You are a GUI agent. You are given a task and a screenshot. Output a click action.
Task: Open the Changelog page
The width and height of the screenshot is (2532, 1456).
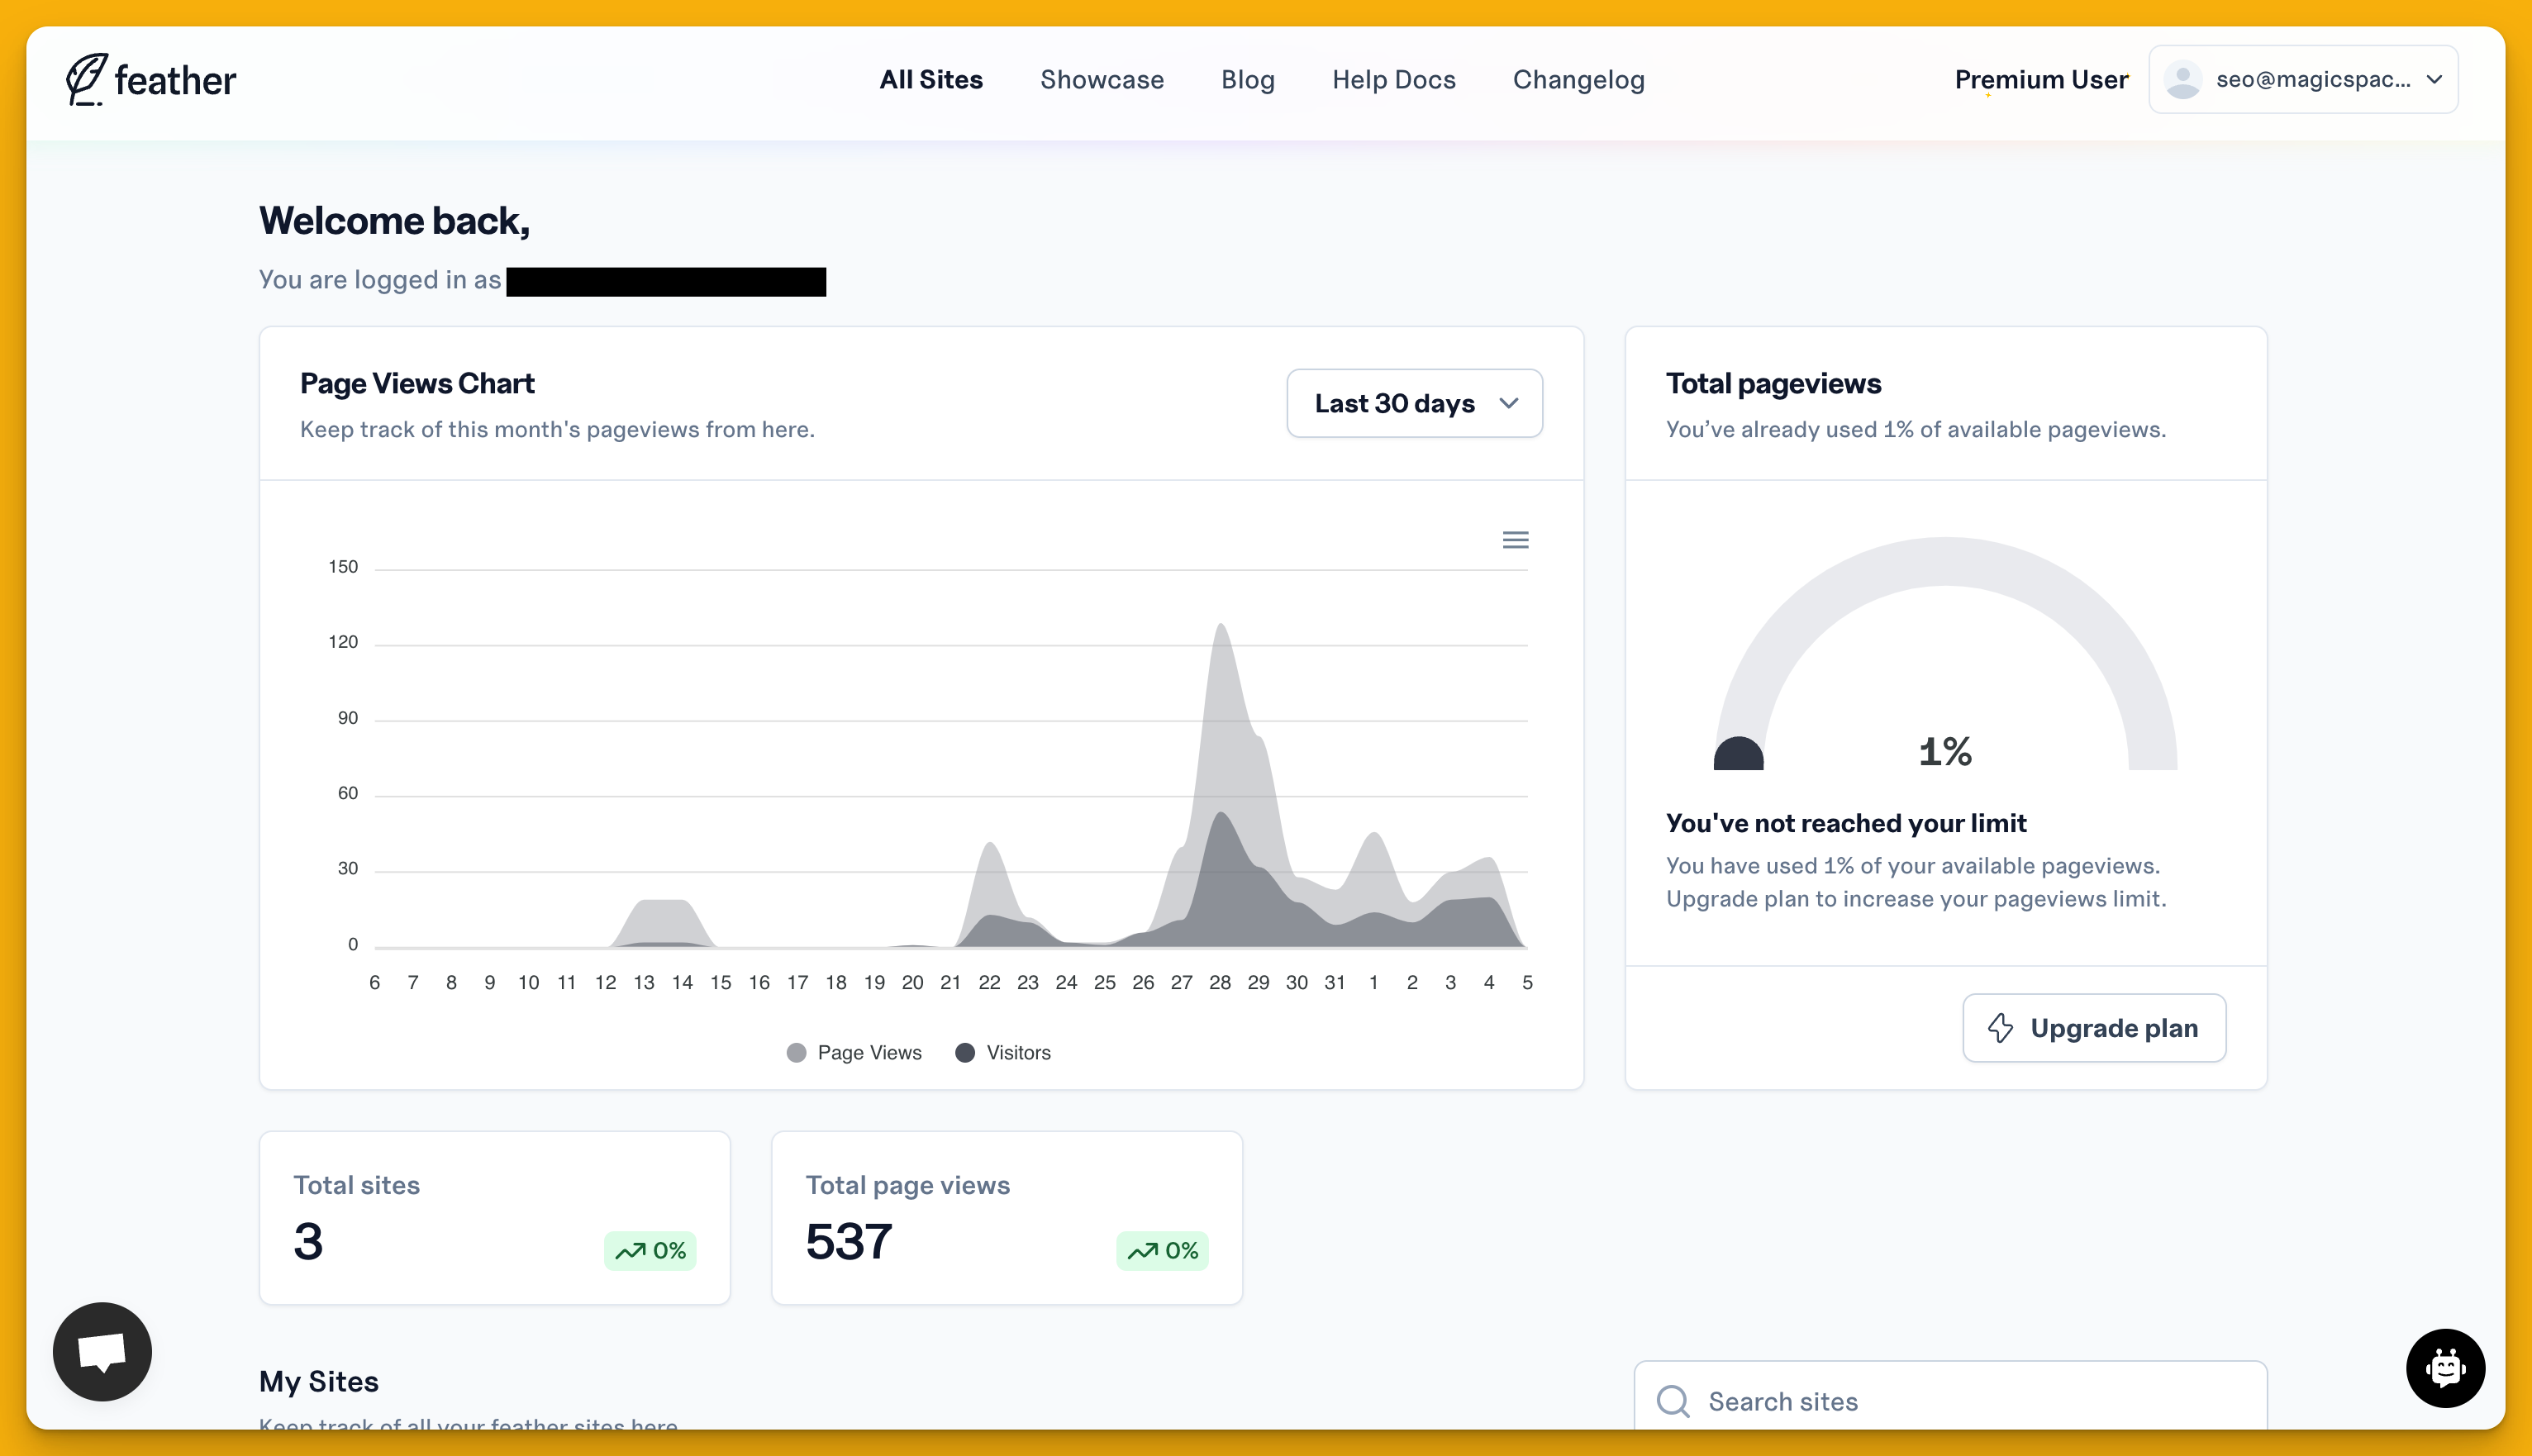point(1578,79)
